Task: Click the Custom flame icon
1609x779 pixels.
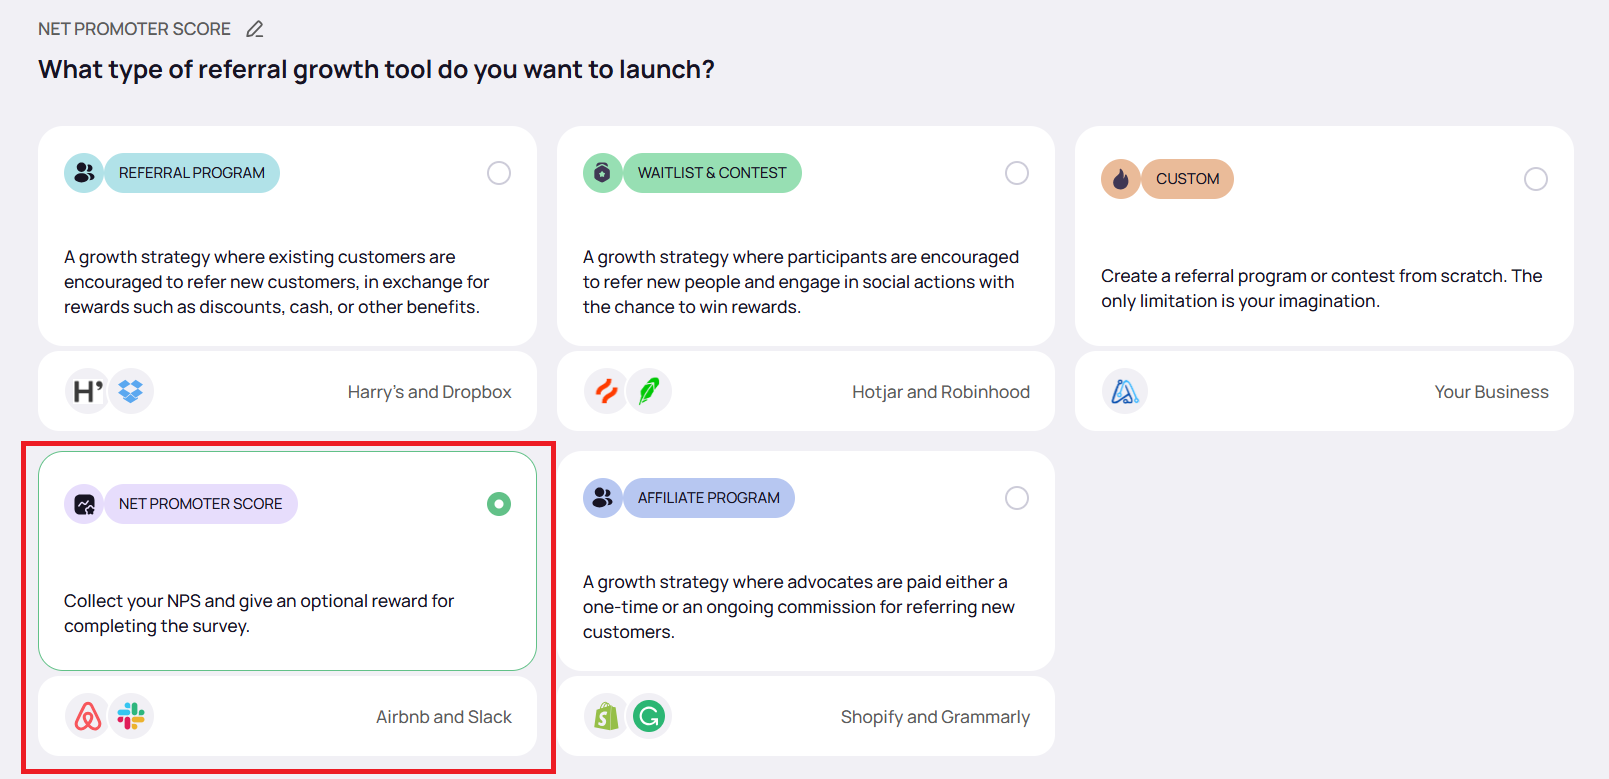Action: coord(1120,179)
